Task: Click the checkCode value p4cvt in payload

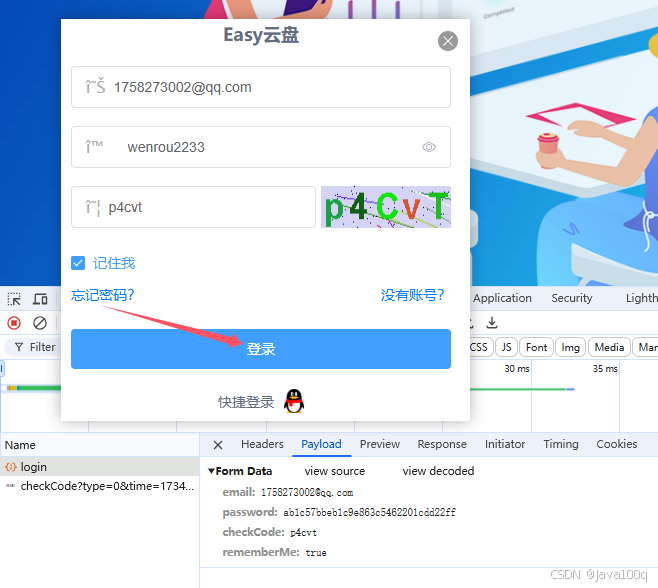Action: (x=303, y=533)
